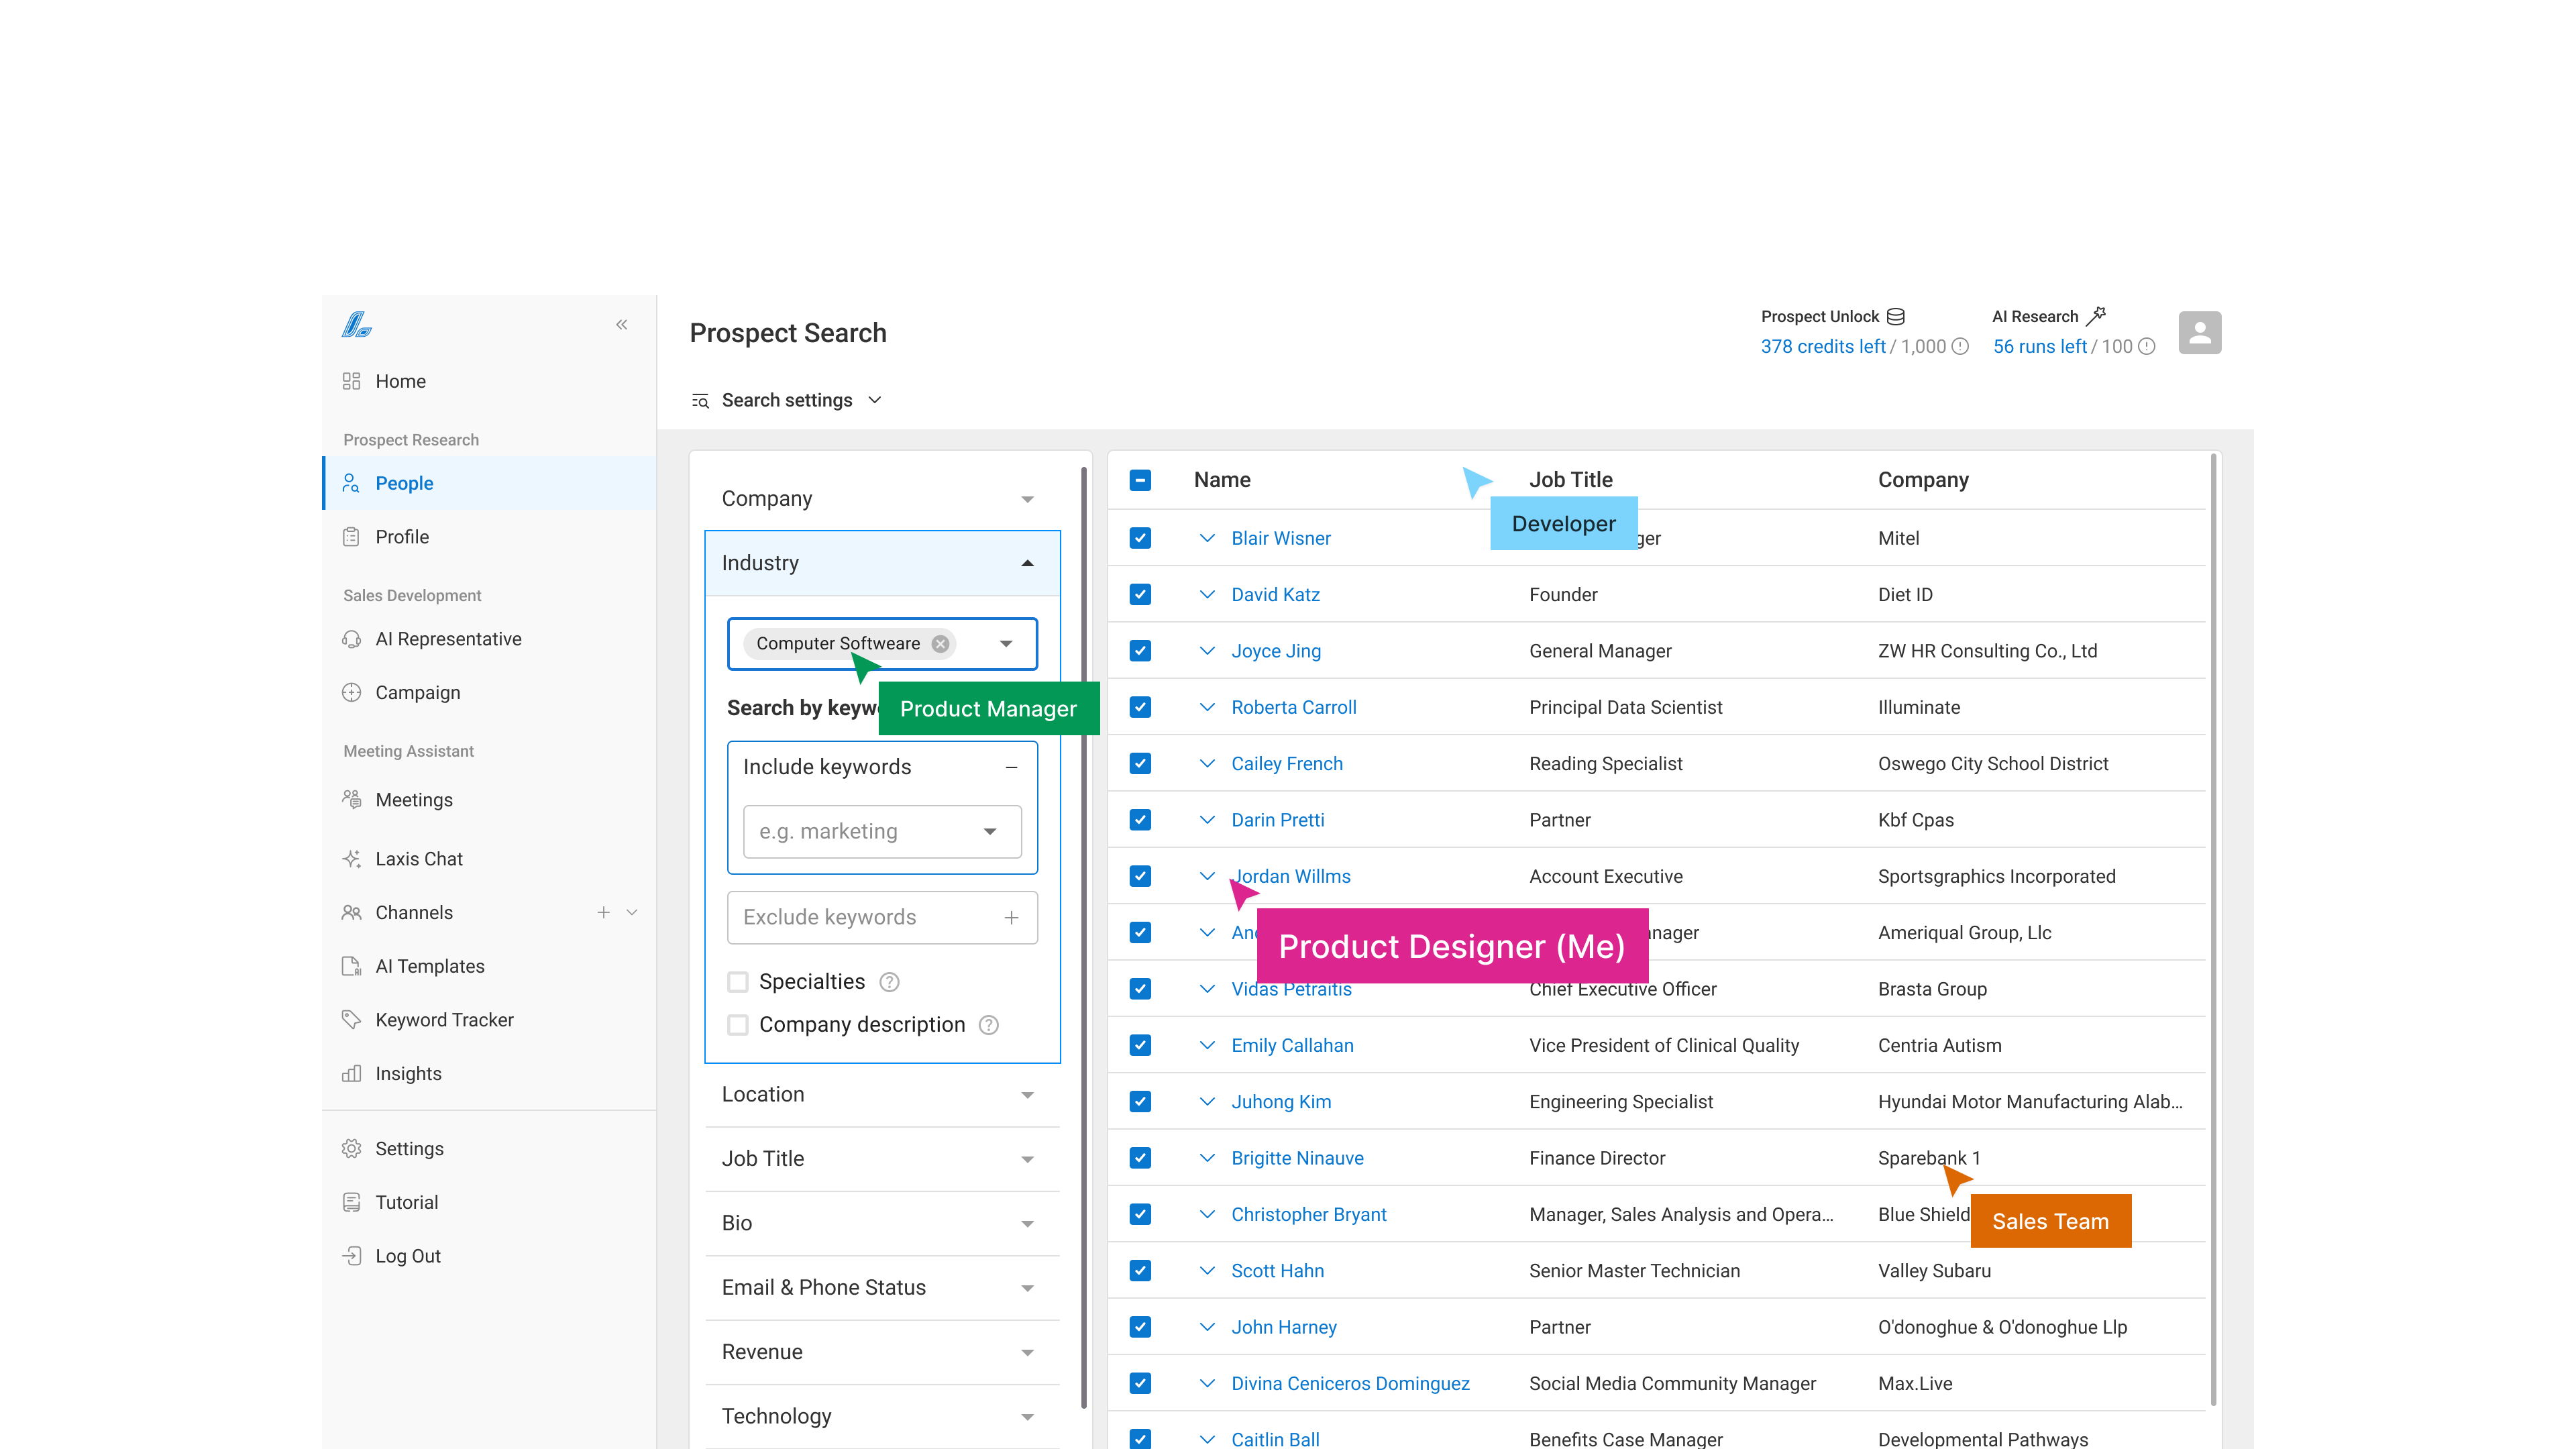
Task: Enable the Specialties checkbox
Action: click(x=738, y=982)
